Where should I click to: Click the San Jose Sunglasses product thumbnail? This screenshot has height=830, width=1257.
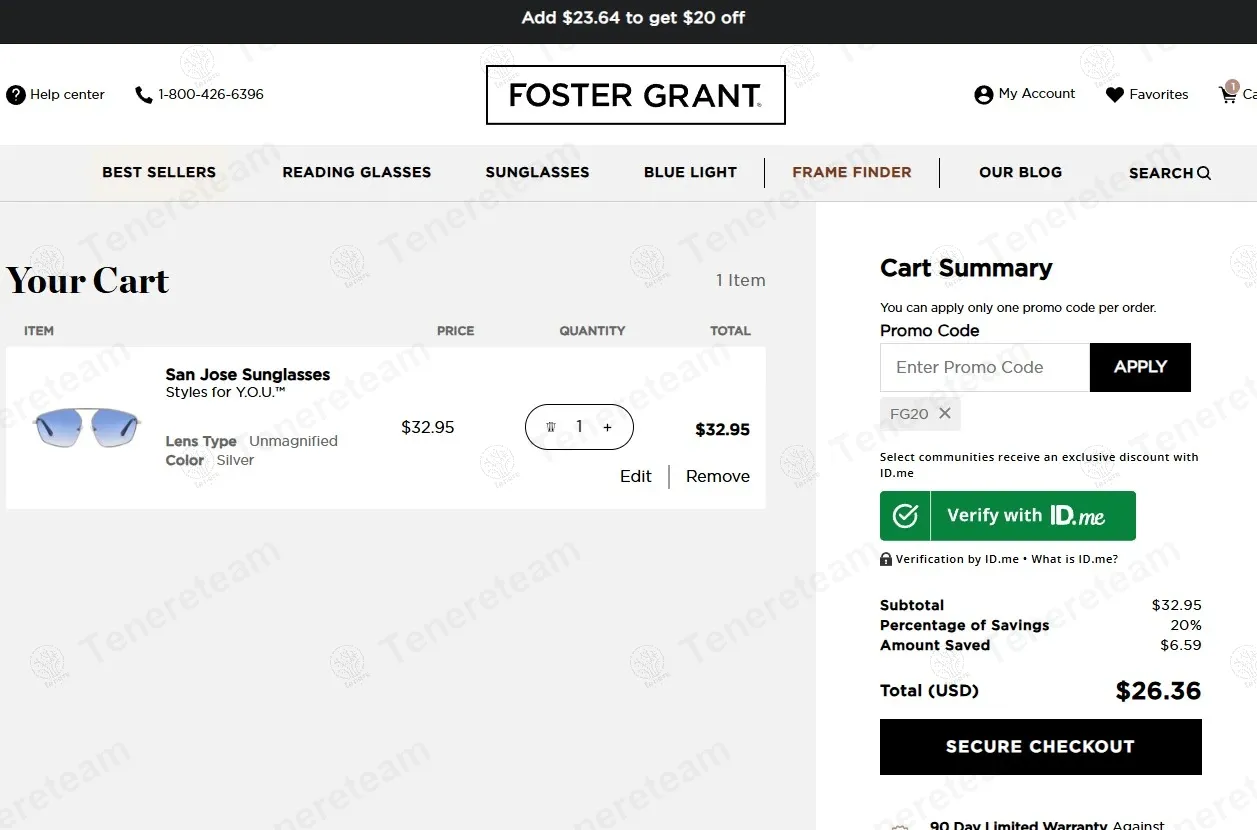click(85, 427)
